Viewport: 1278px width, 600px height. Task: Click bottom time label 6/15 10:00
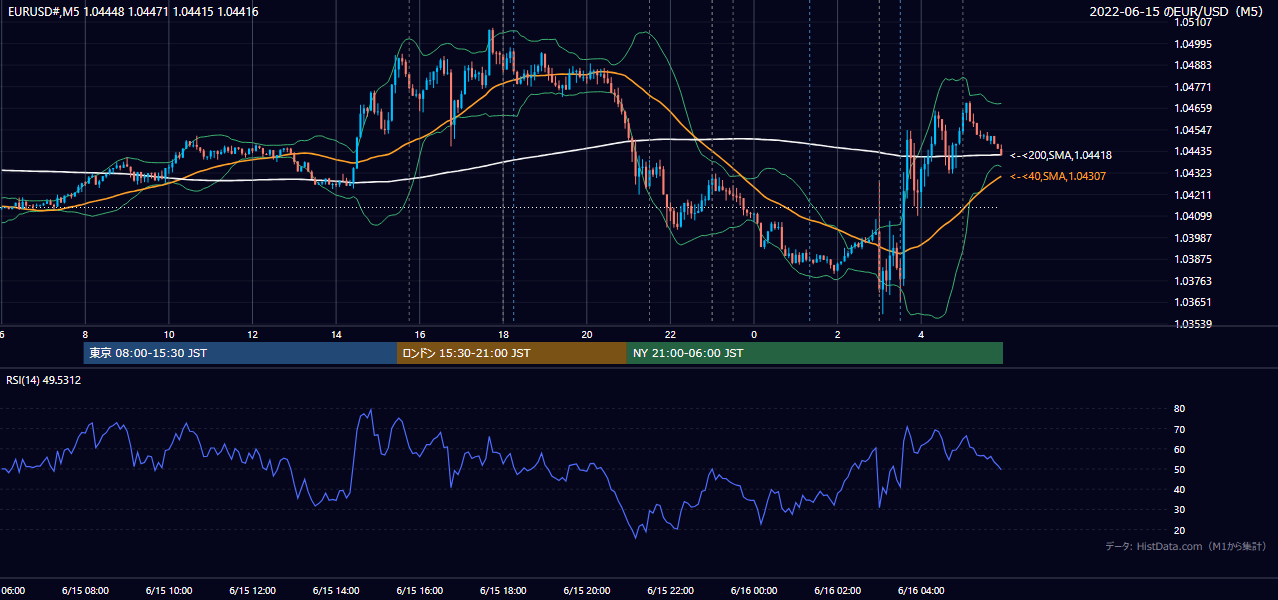point(169,591)
